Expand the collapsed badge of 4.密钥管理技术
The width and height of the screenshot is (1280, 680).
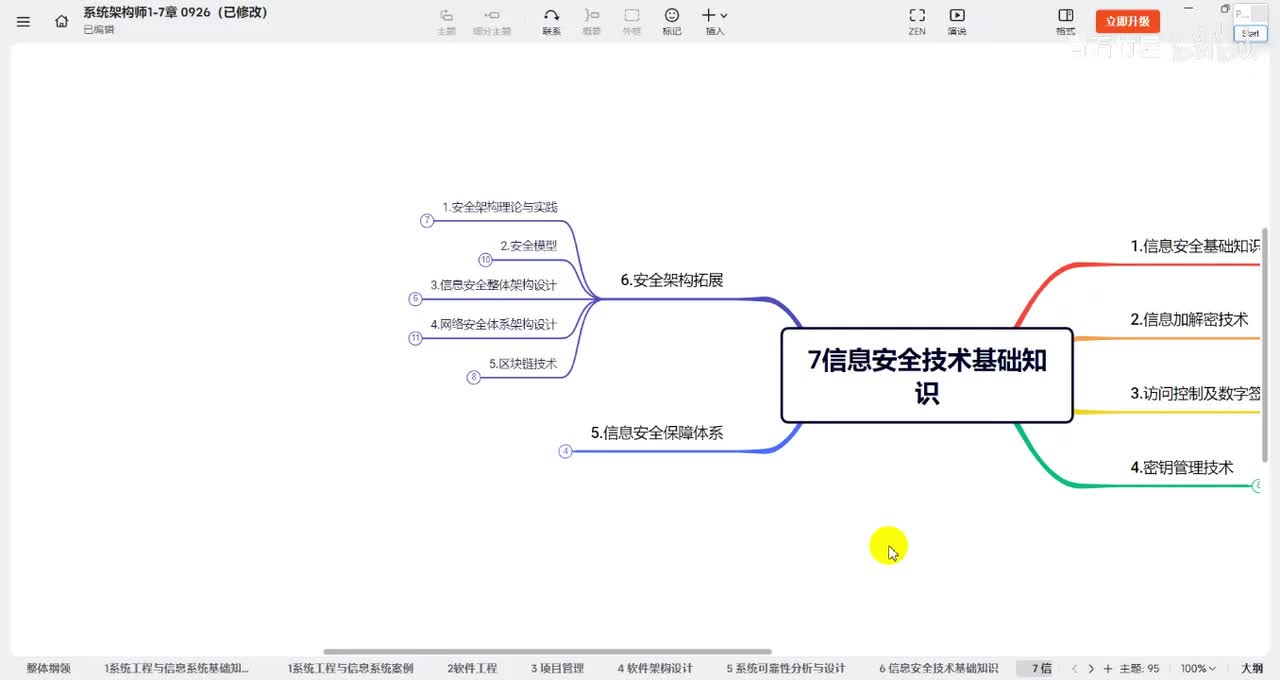point(1258,486)
